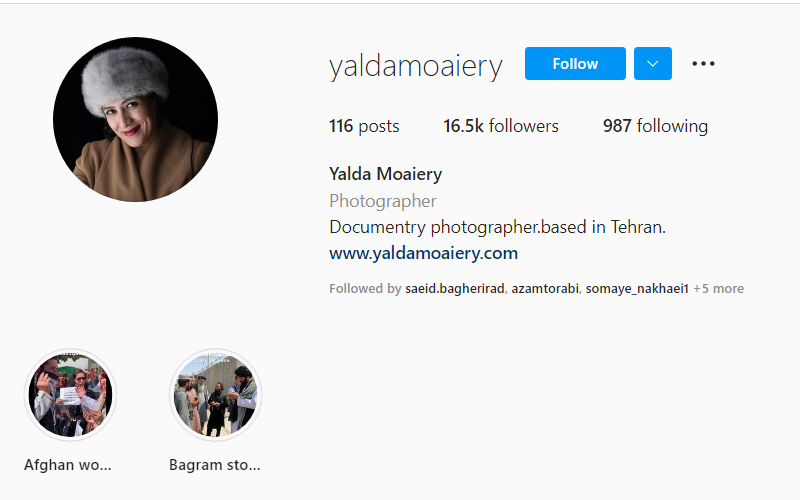800x500 pixels.
Task: Select the Afghan wo... highlight label
Action: 68,465
